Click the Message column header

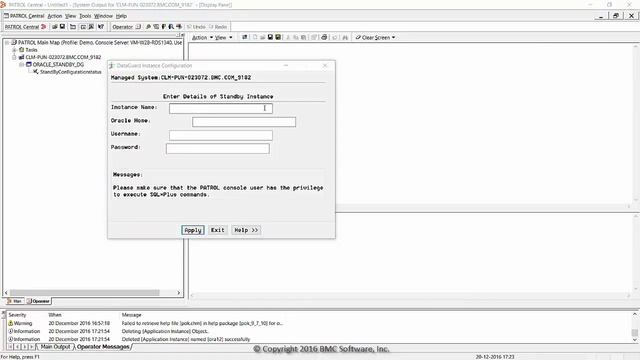(131, 315)
